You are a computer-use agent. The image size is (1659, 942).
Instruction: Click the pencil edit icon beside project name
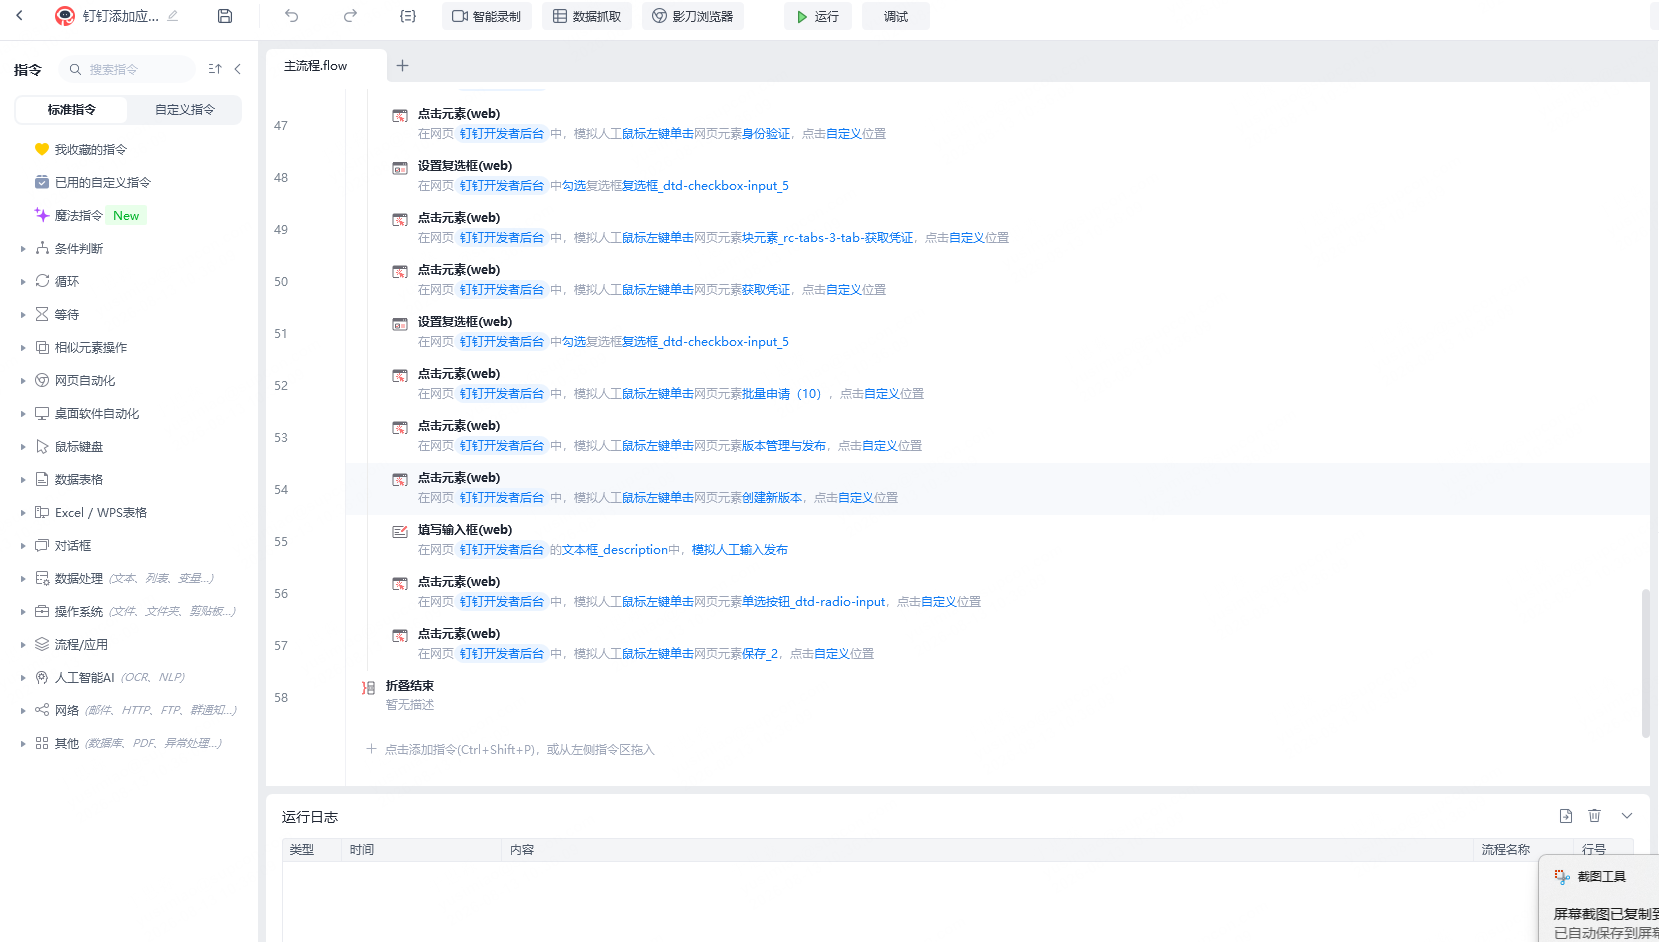pyautogui.click(x=173, y=16)
